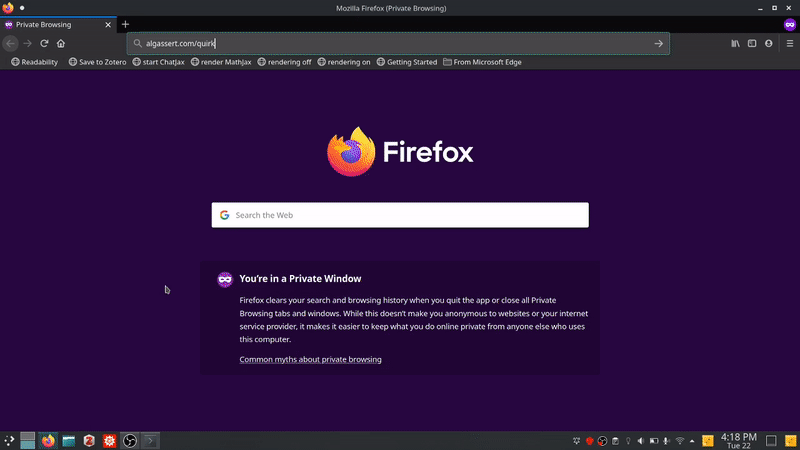
Task: Click inside the address bar containing algassert.com/quirk
Action: pos(398,43)
